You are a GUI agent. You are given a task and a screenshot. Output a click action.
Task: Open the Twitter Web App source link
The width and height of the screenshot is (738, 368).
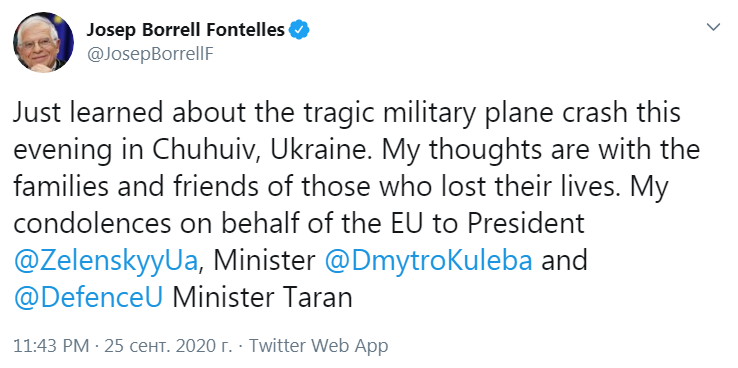[x=319, y=346]
